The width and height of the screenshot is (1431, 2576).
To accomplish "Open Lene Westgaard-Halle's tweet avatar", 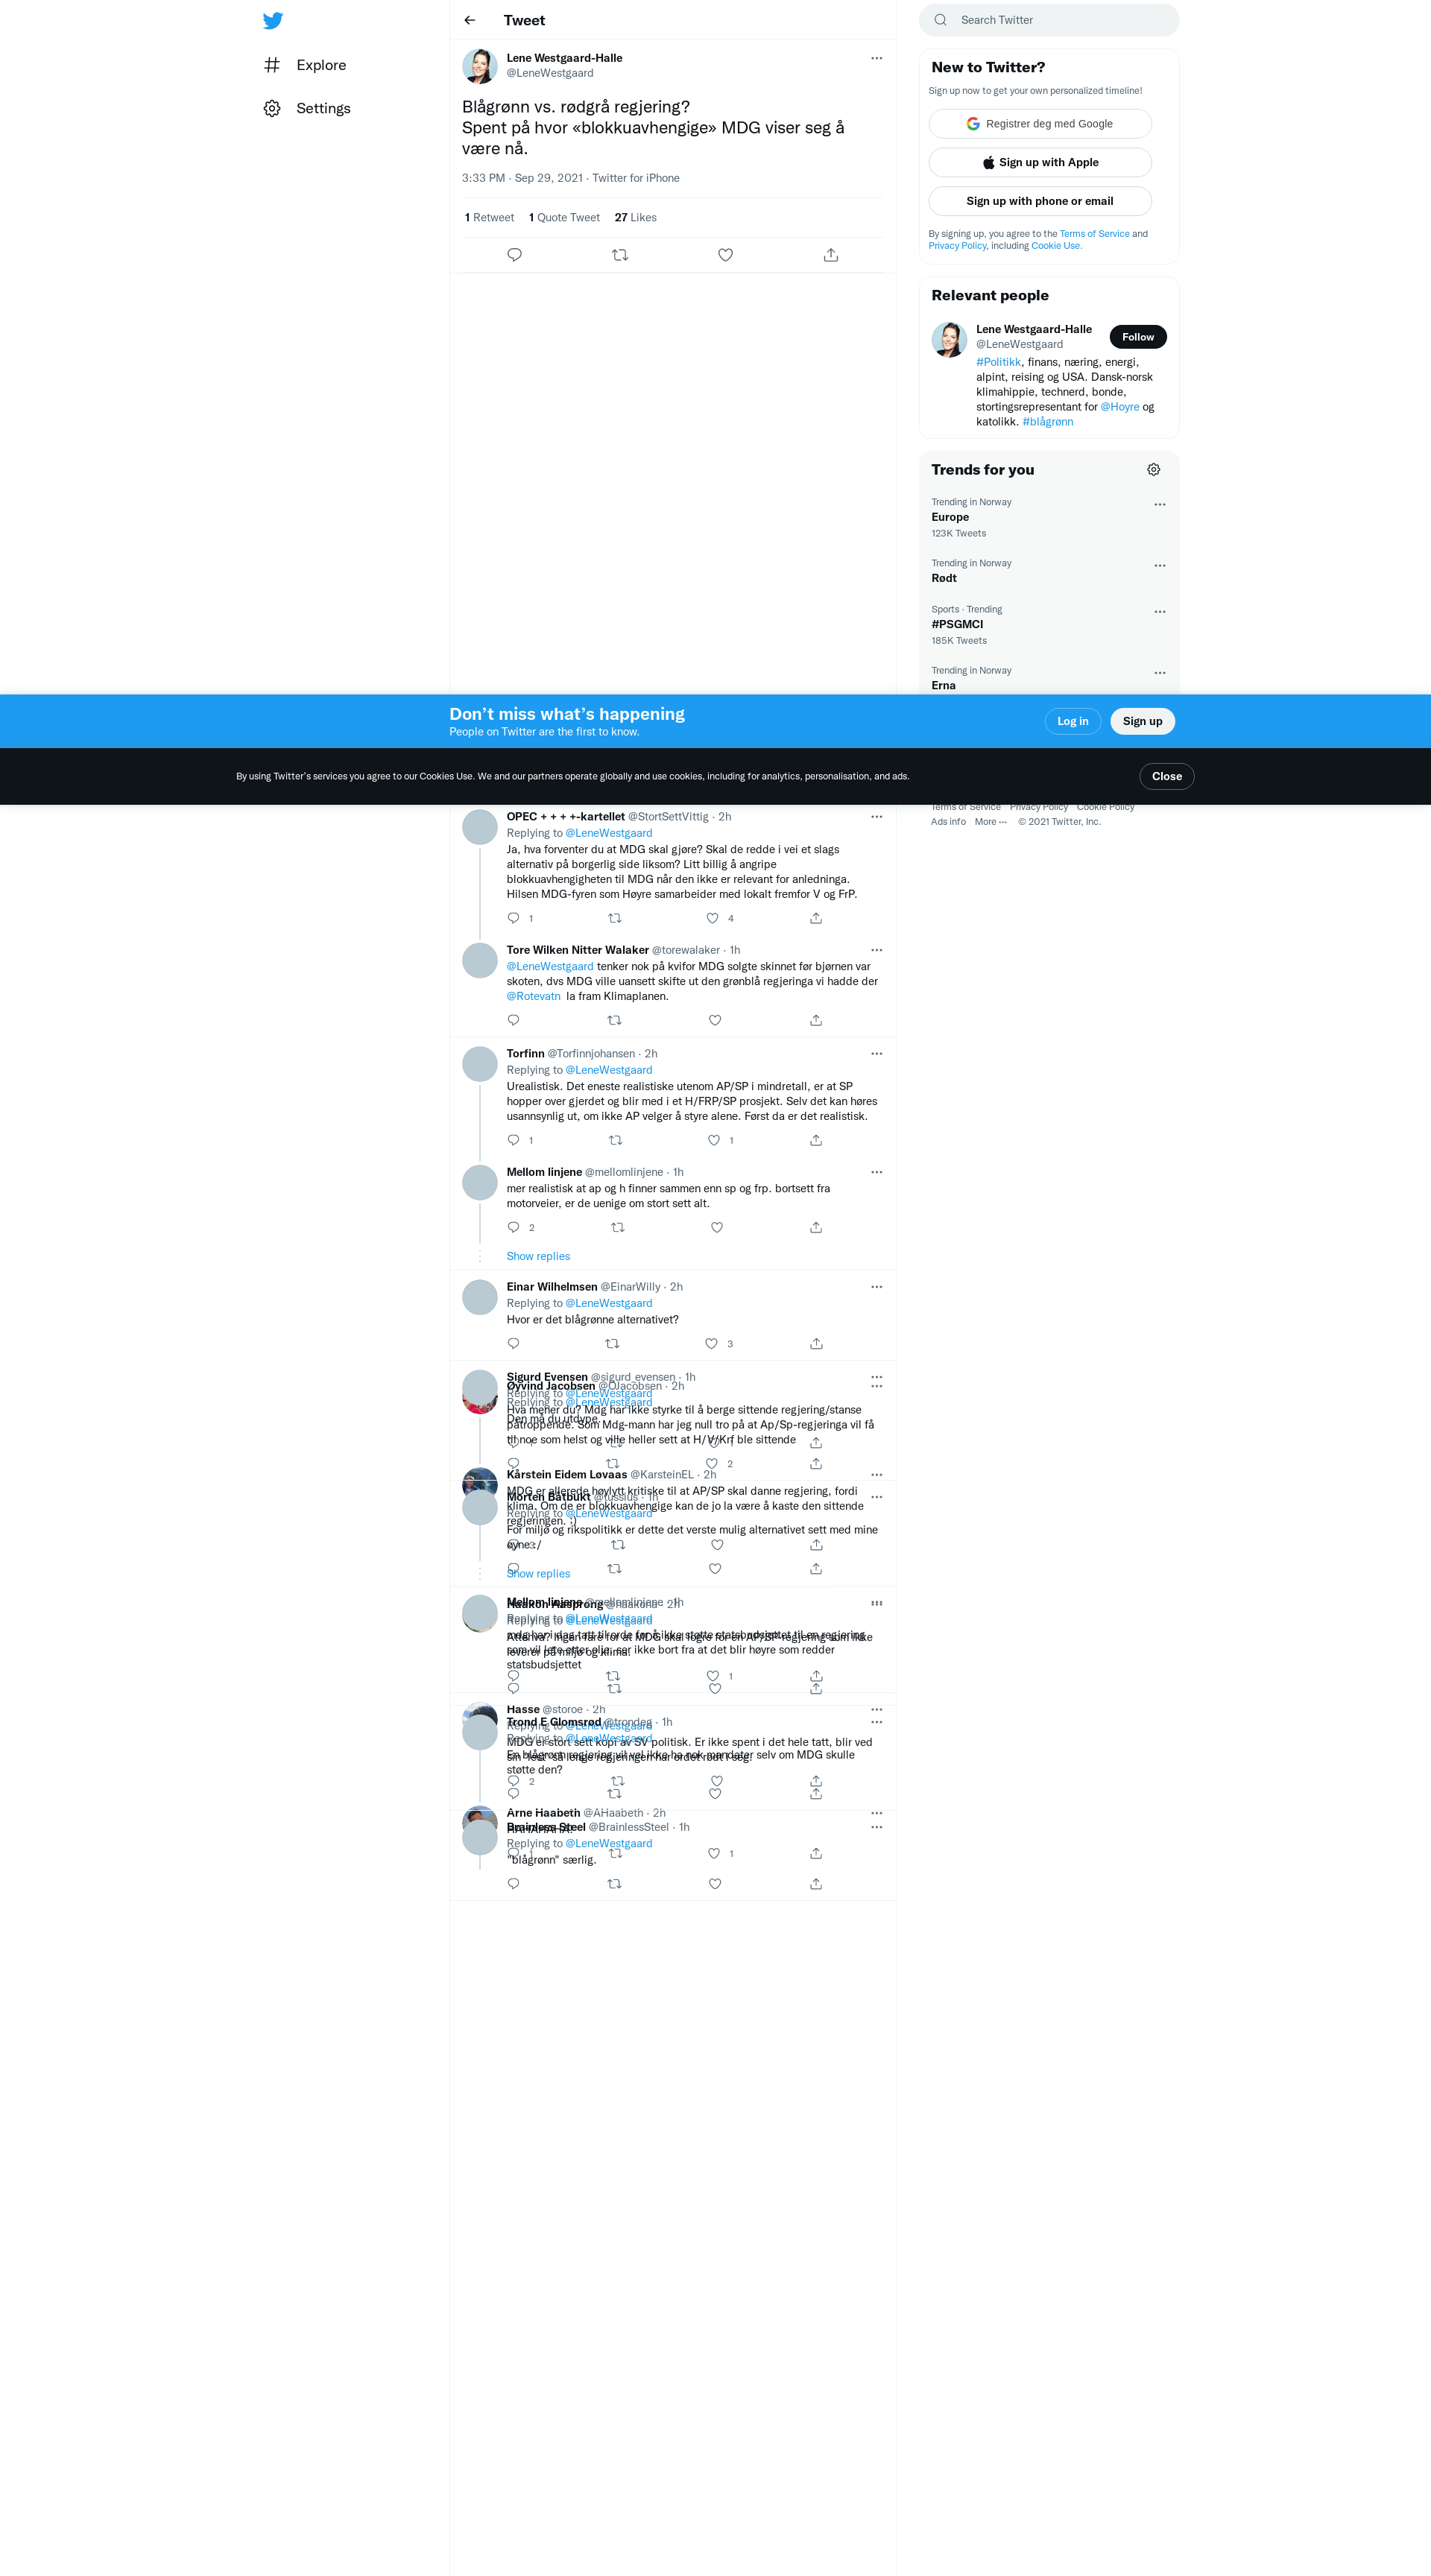I will [480, 66].
